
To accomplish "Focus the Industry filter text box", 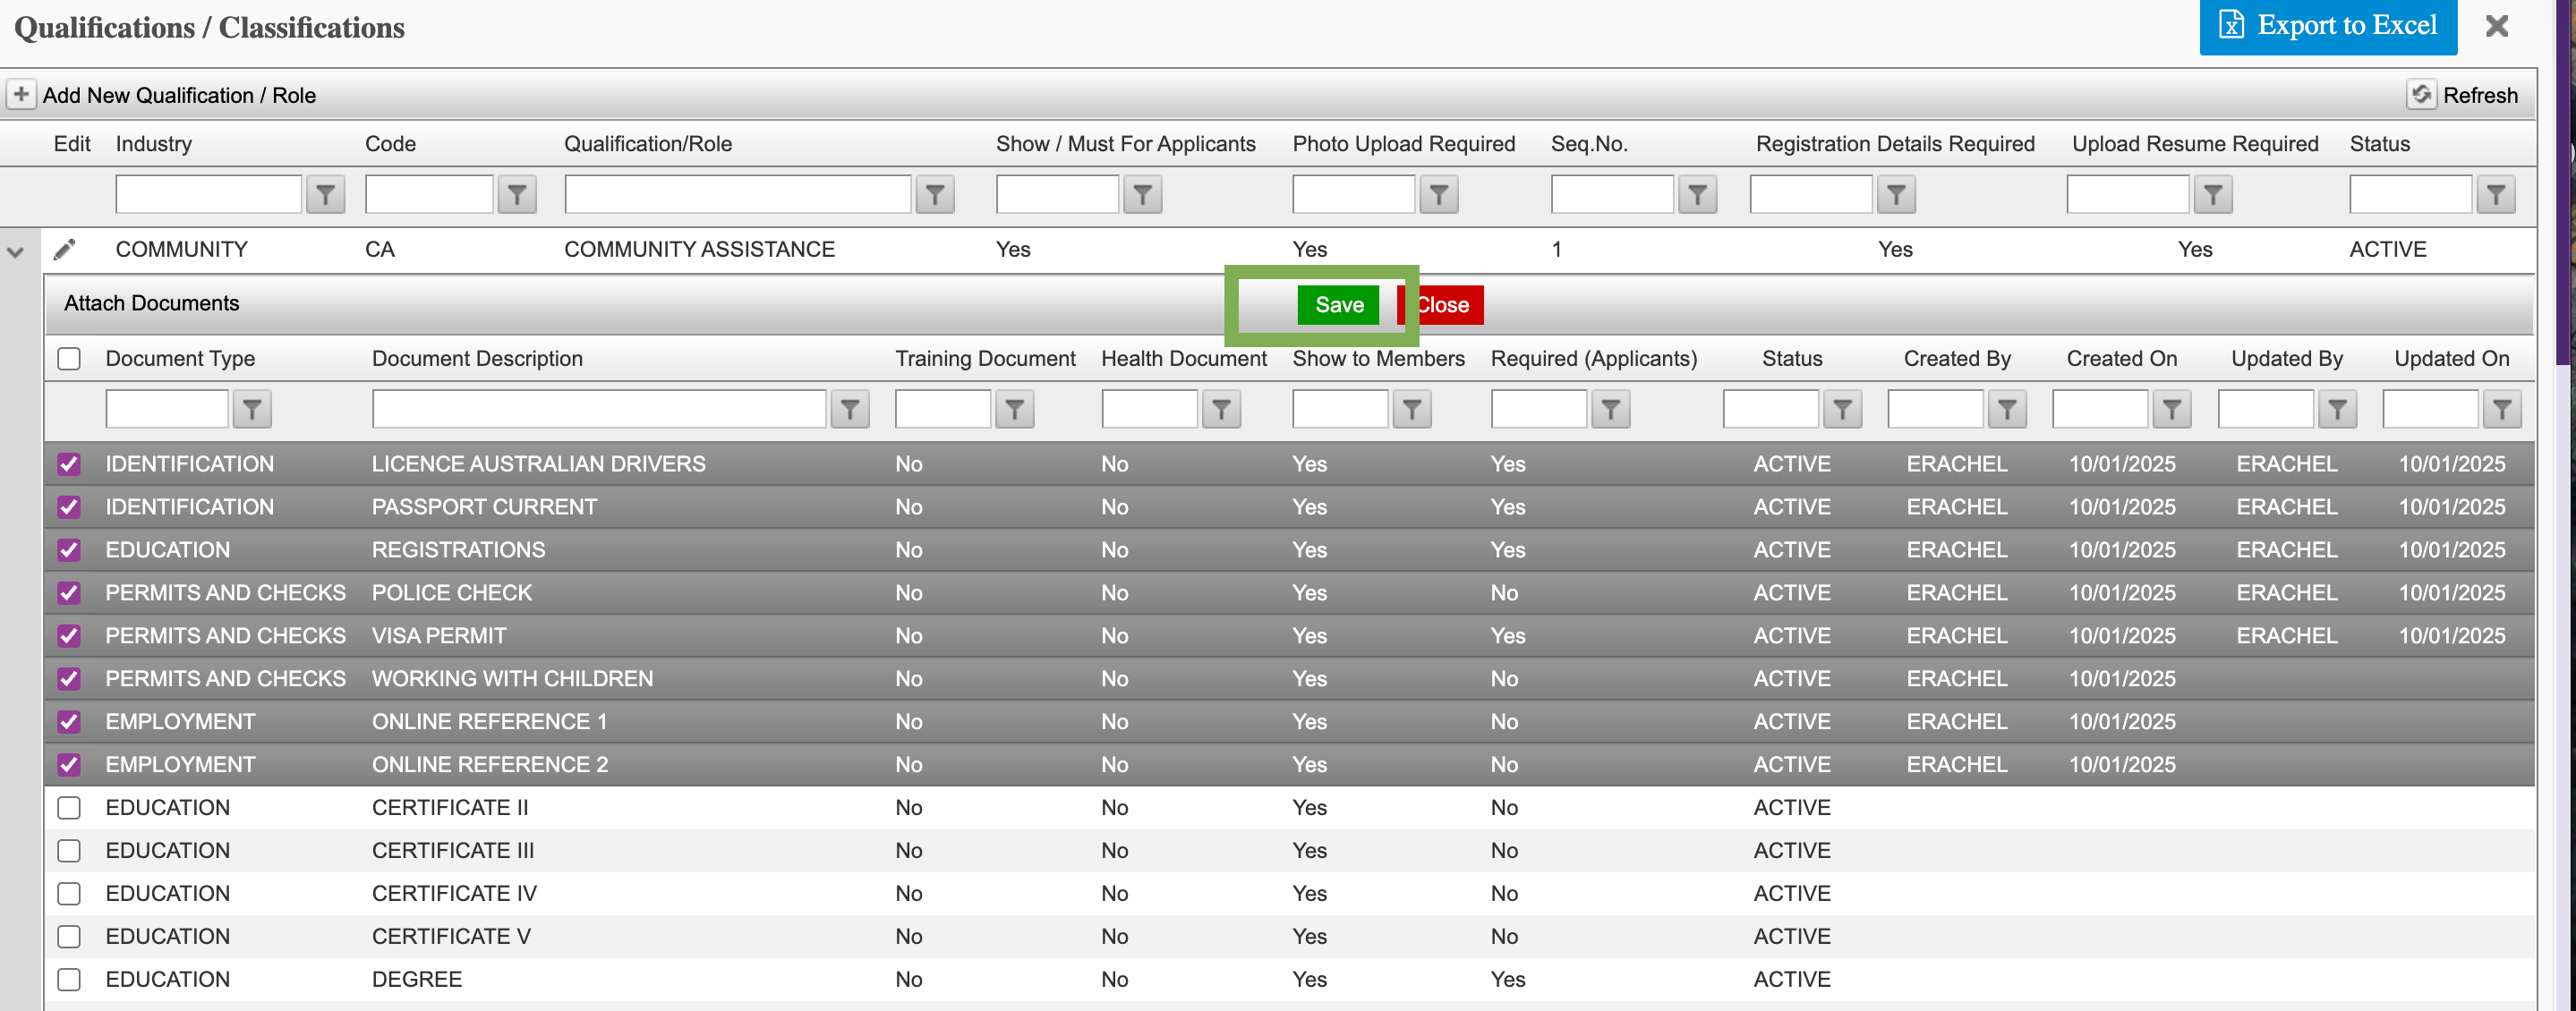I will tap(208, 194).
